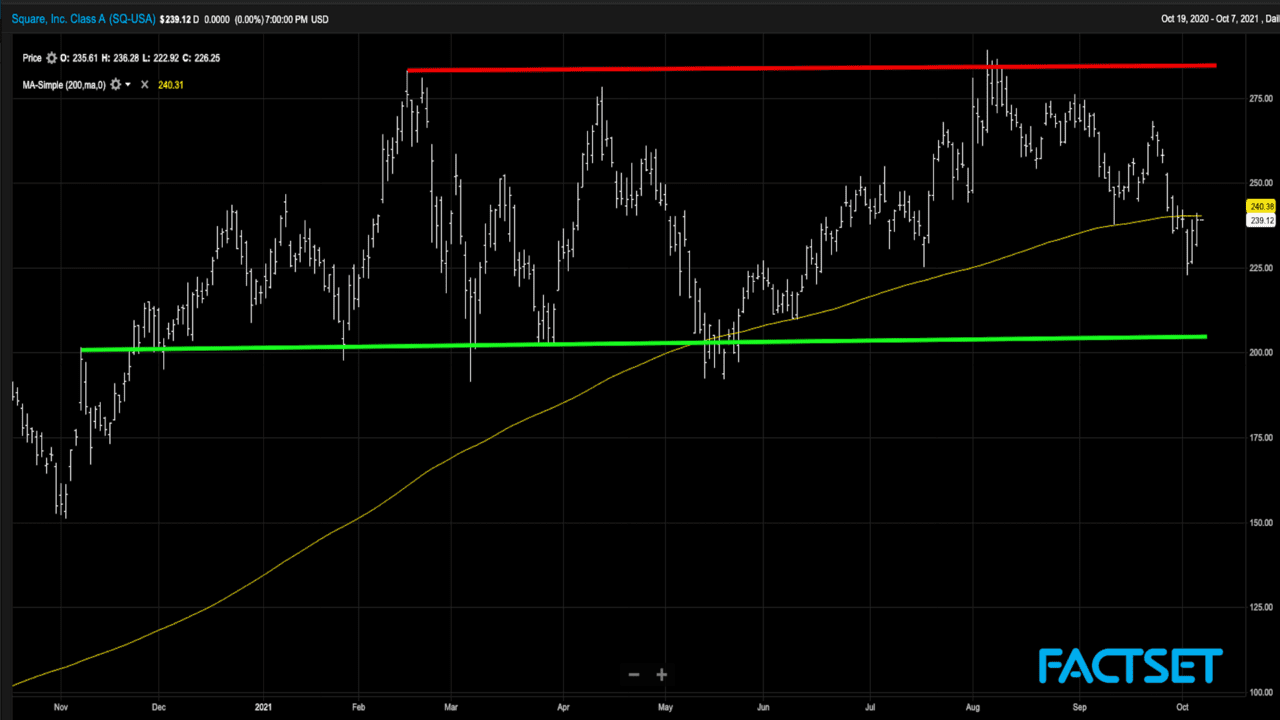Click the USD currency label in header
Viewport: 1280px width, 720px height.
(318, 19)
